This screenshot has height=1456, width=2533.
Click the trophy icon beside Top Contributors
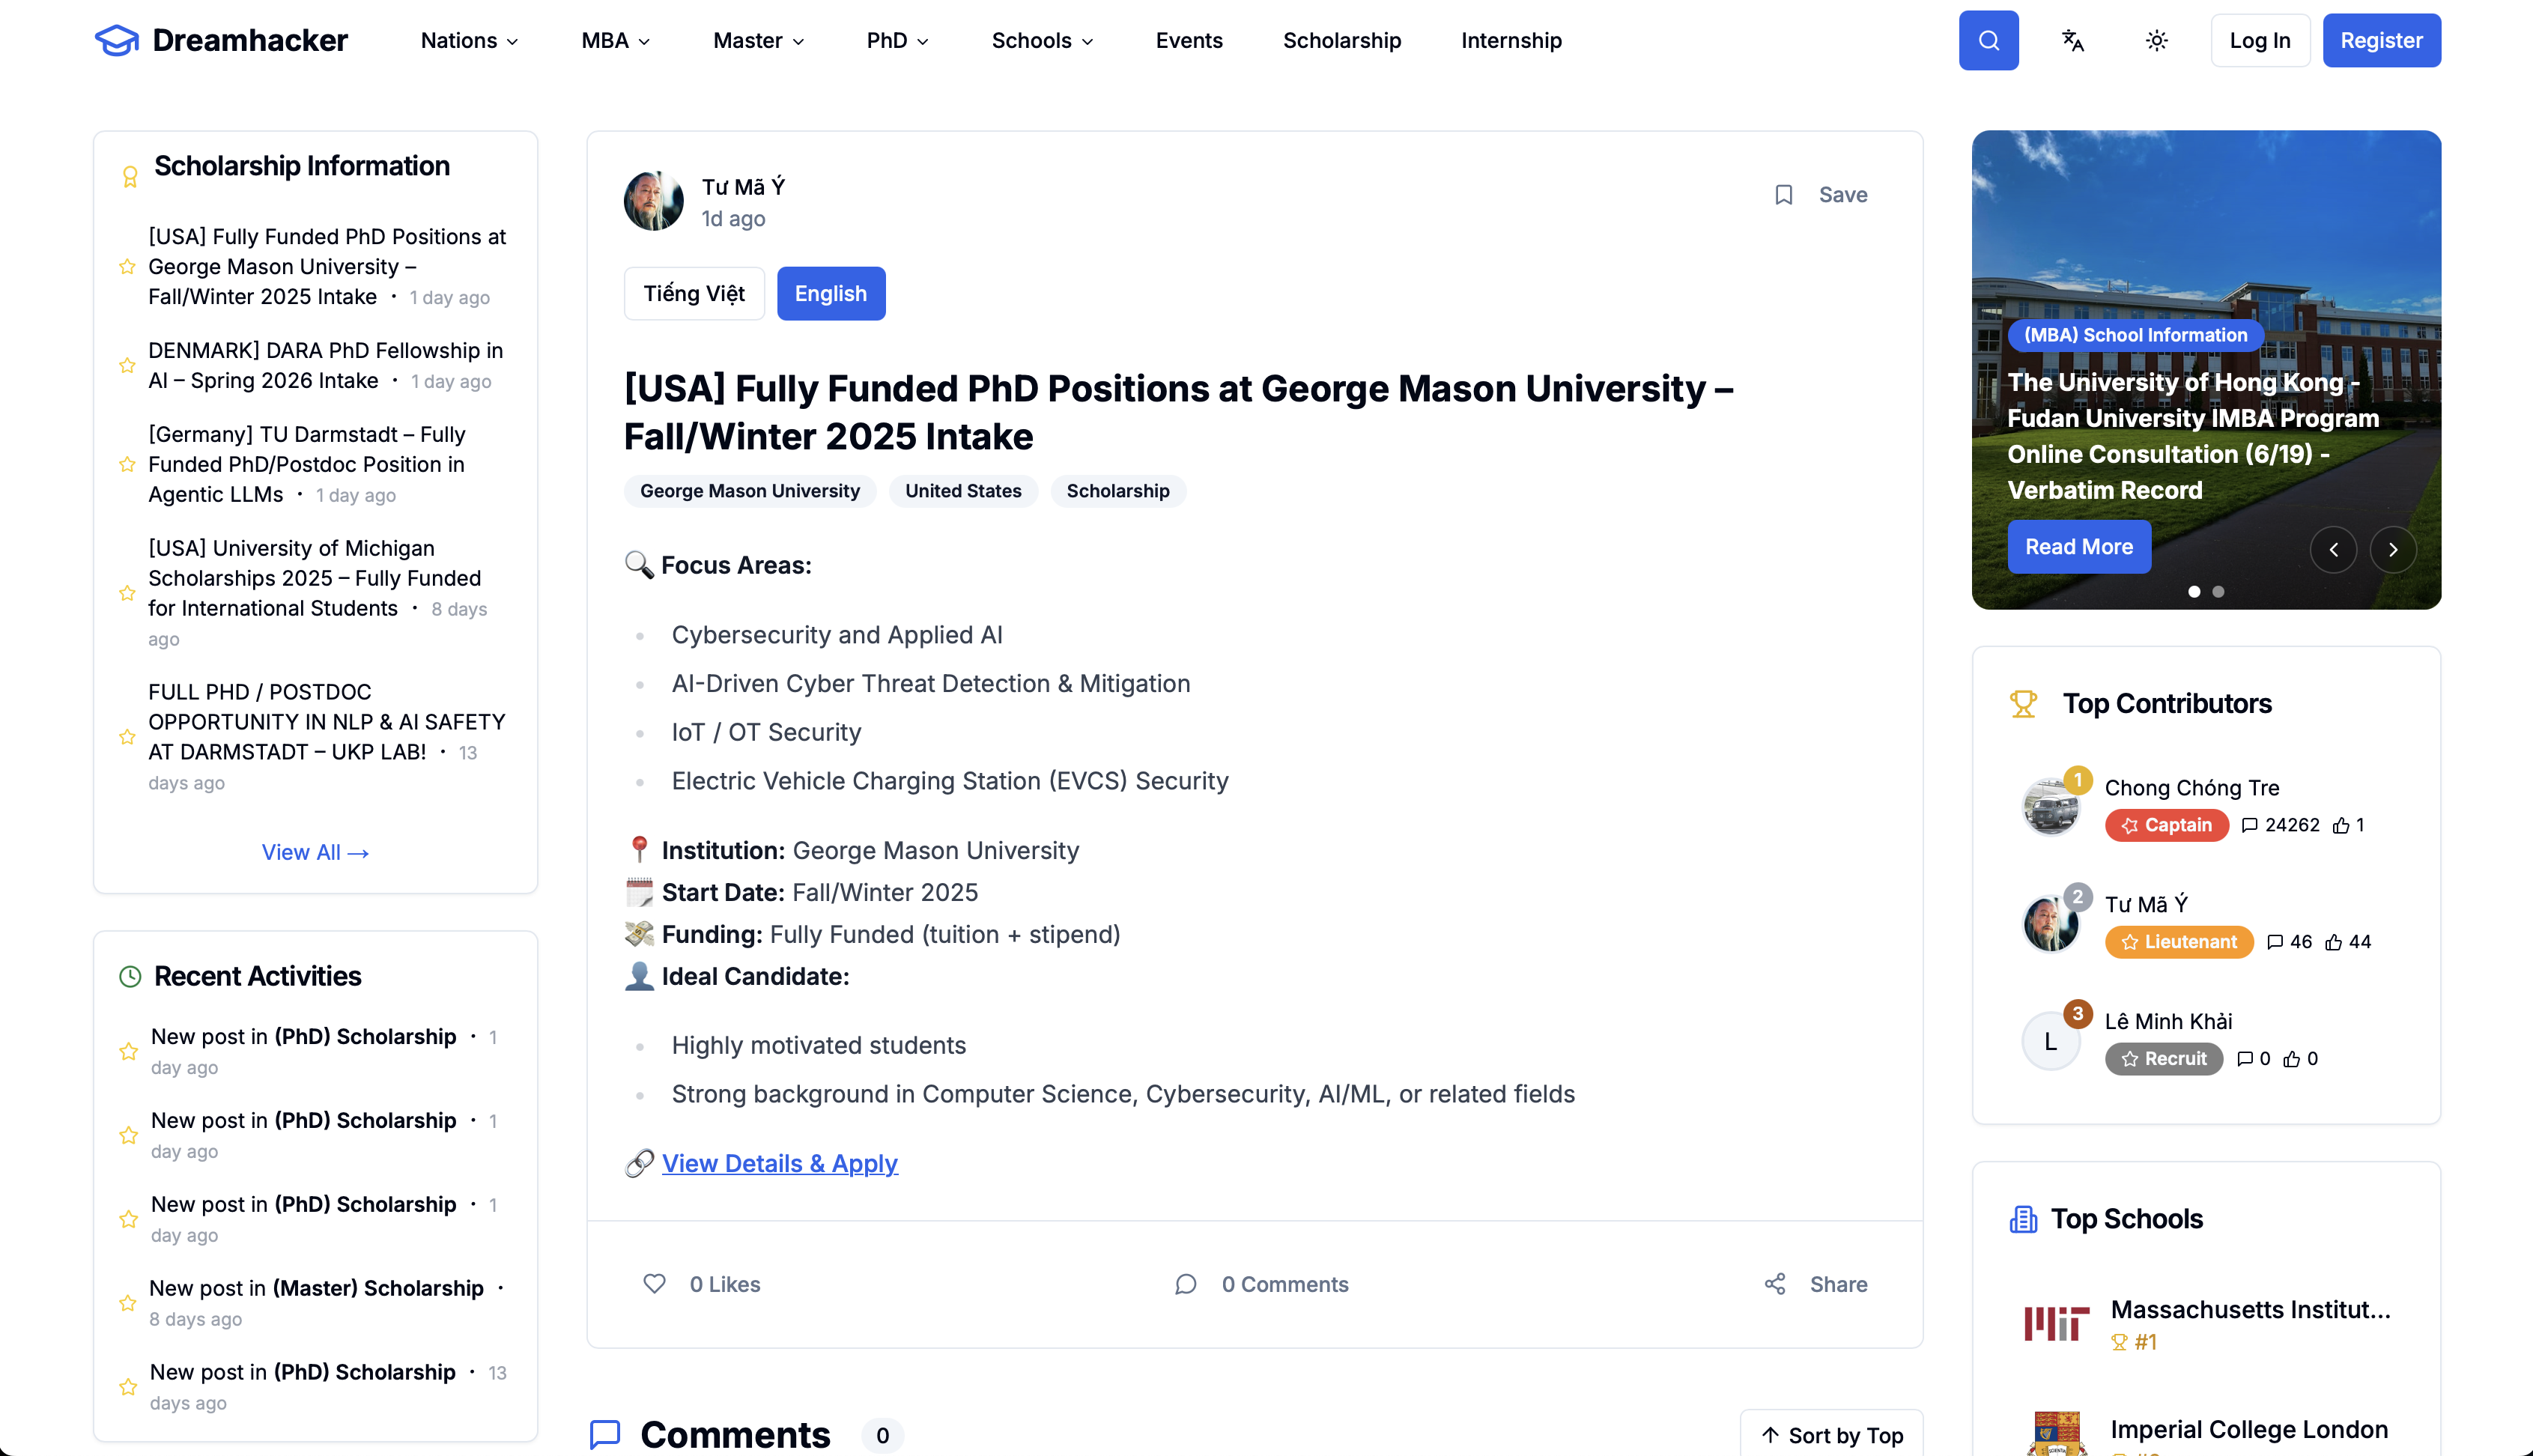pyautogui.click(x=2023, y=704)
